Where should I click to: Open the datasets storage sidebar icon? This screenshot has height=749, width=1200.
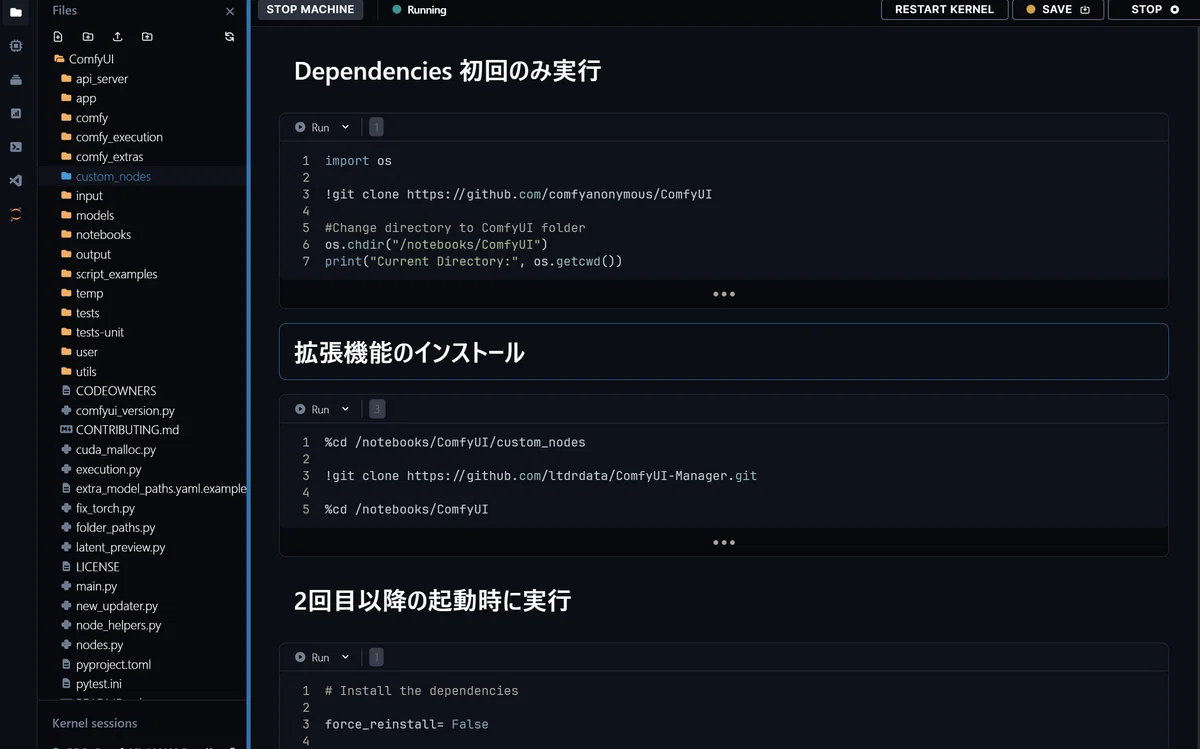15,80
